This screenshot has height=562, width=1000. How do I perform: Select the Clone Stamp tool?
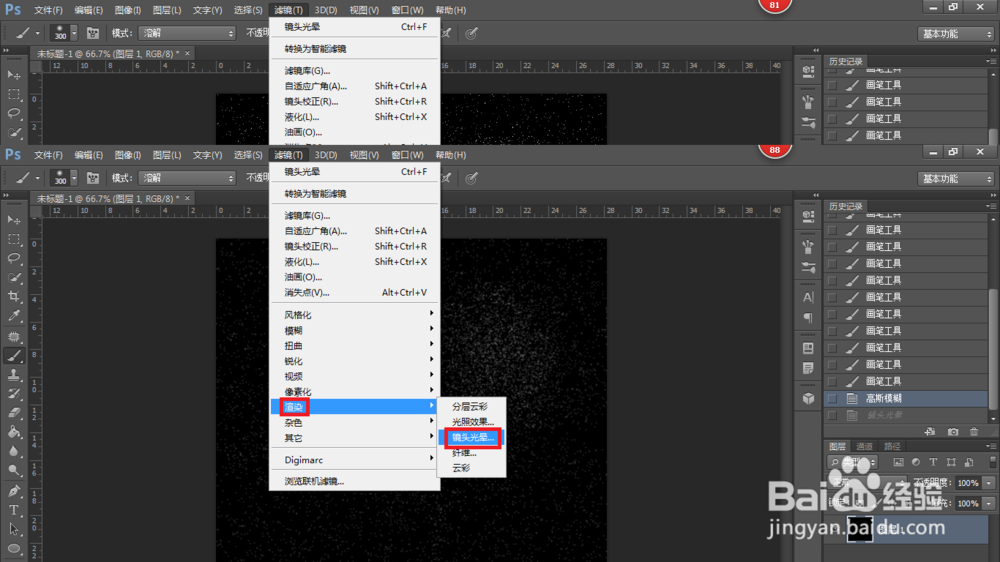click(14, 375)
